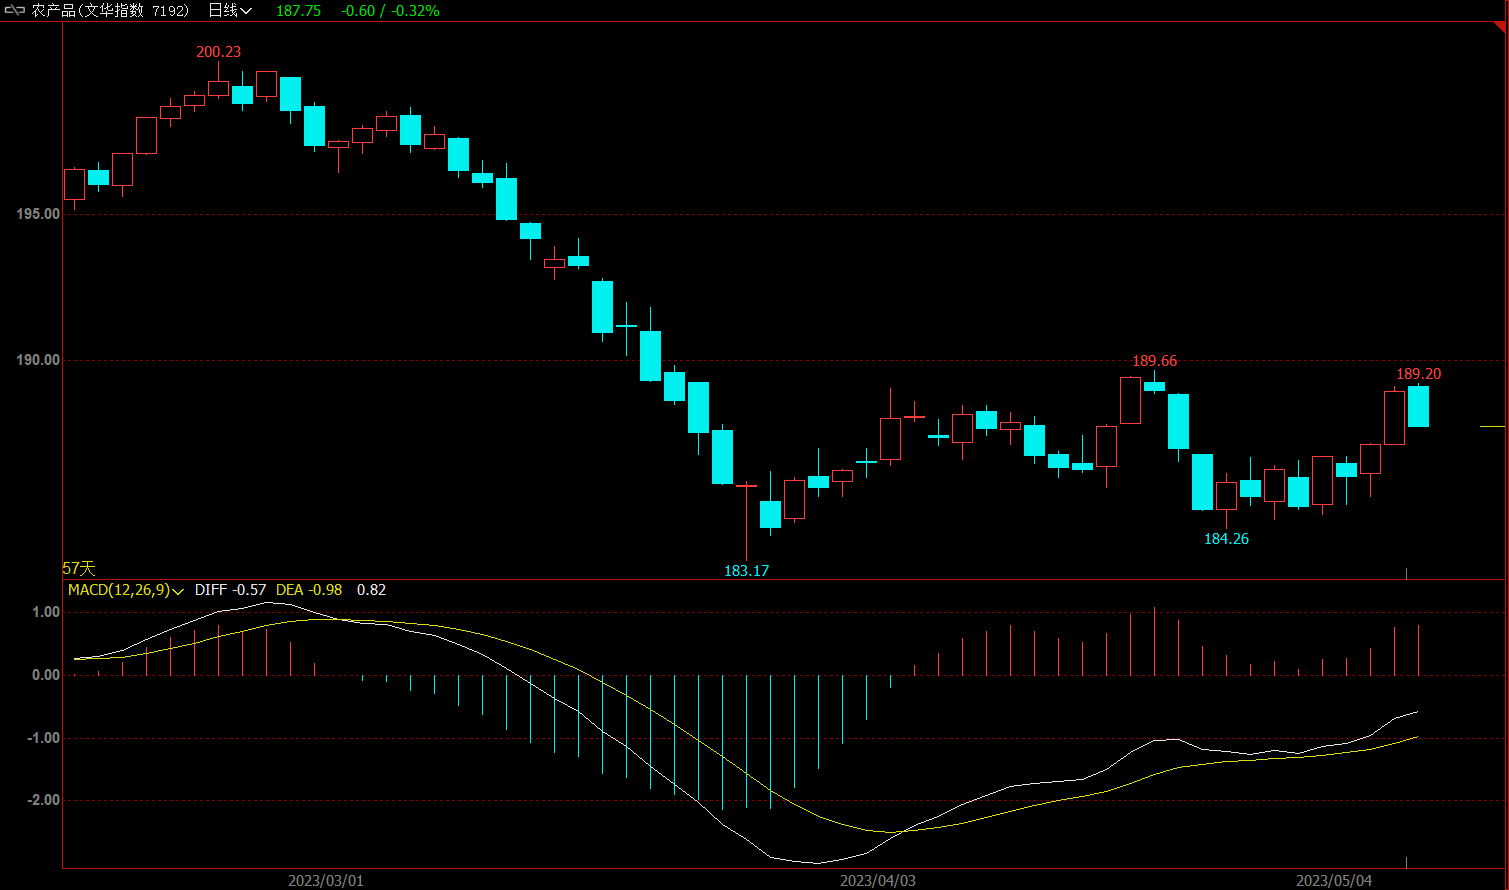This screenshot has width=1509, height=890.
Task: Click the 农产品(文华指数 7192) title
Action: (110, 11)
